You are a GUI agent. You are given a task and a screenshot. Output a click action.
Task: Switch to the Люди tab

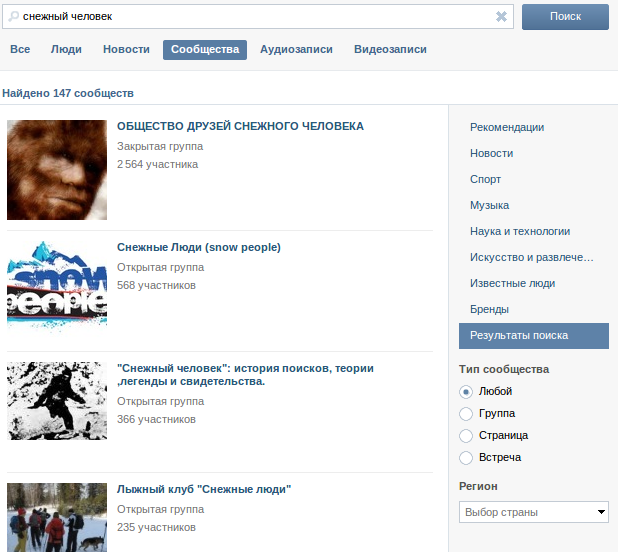[x=66, y=49]
